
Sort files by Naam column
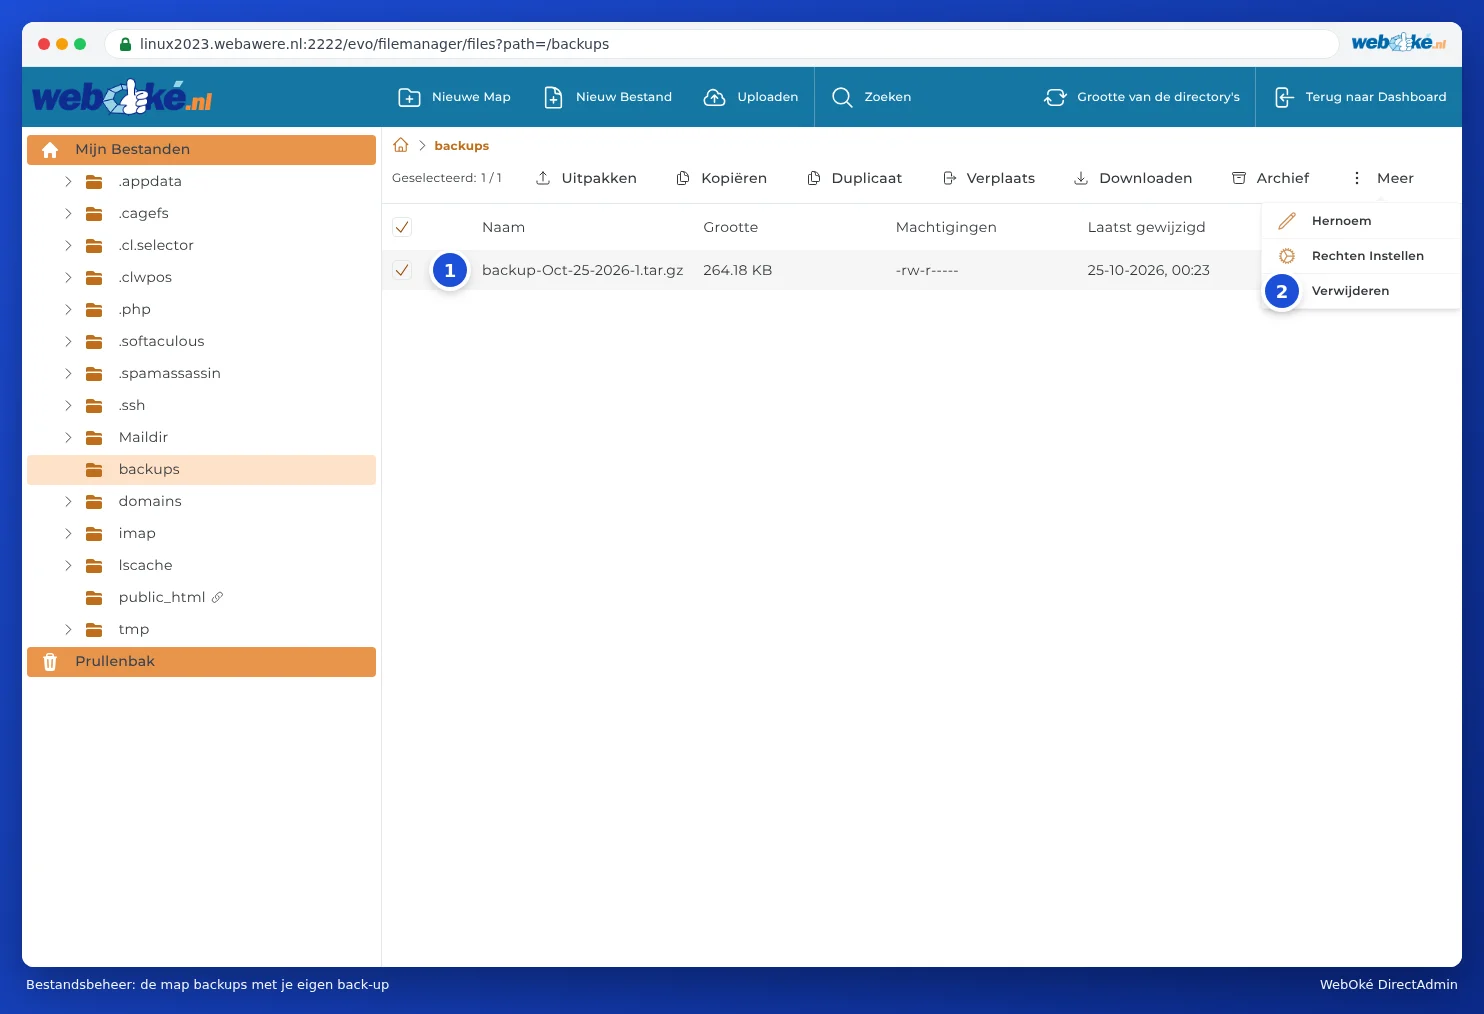[x=503, y=227]
